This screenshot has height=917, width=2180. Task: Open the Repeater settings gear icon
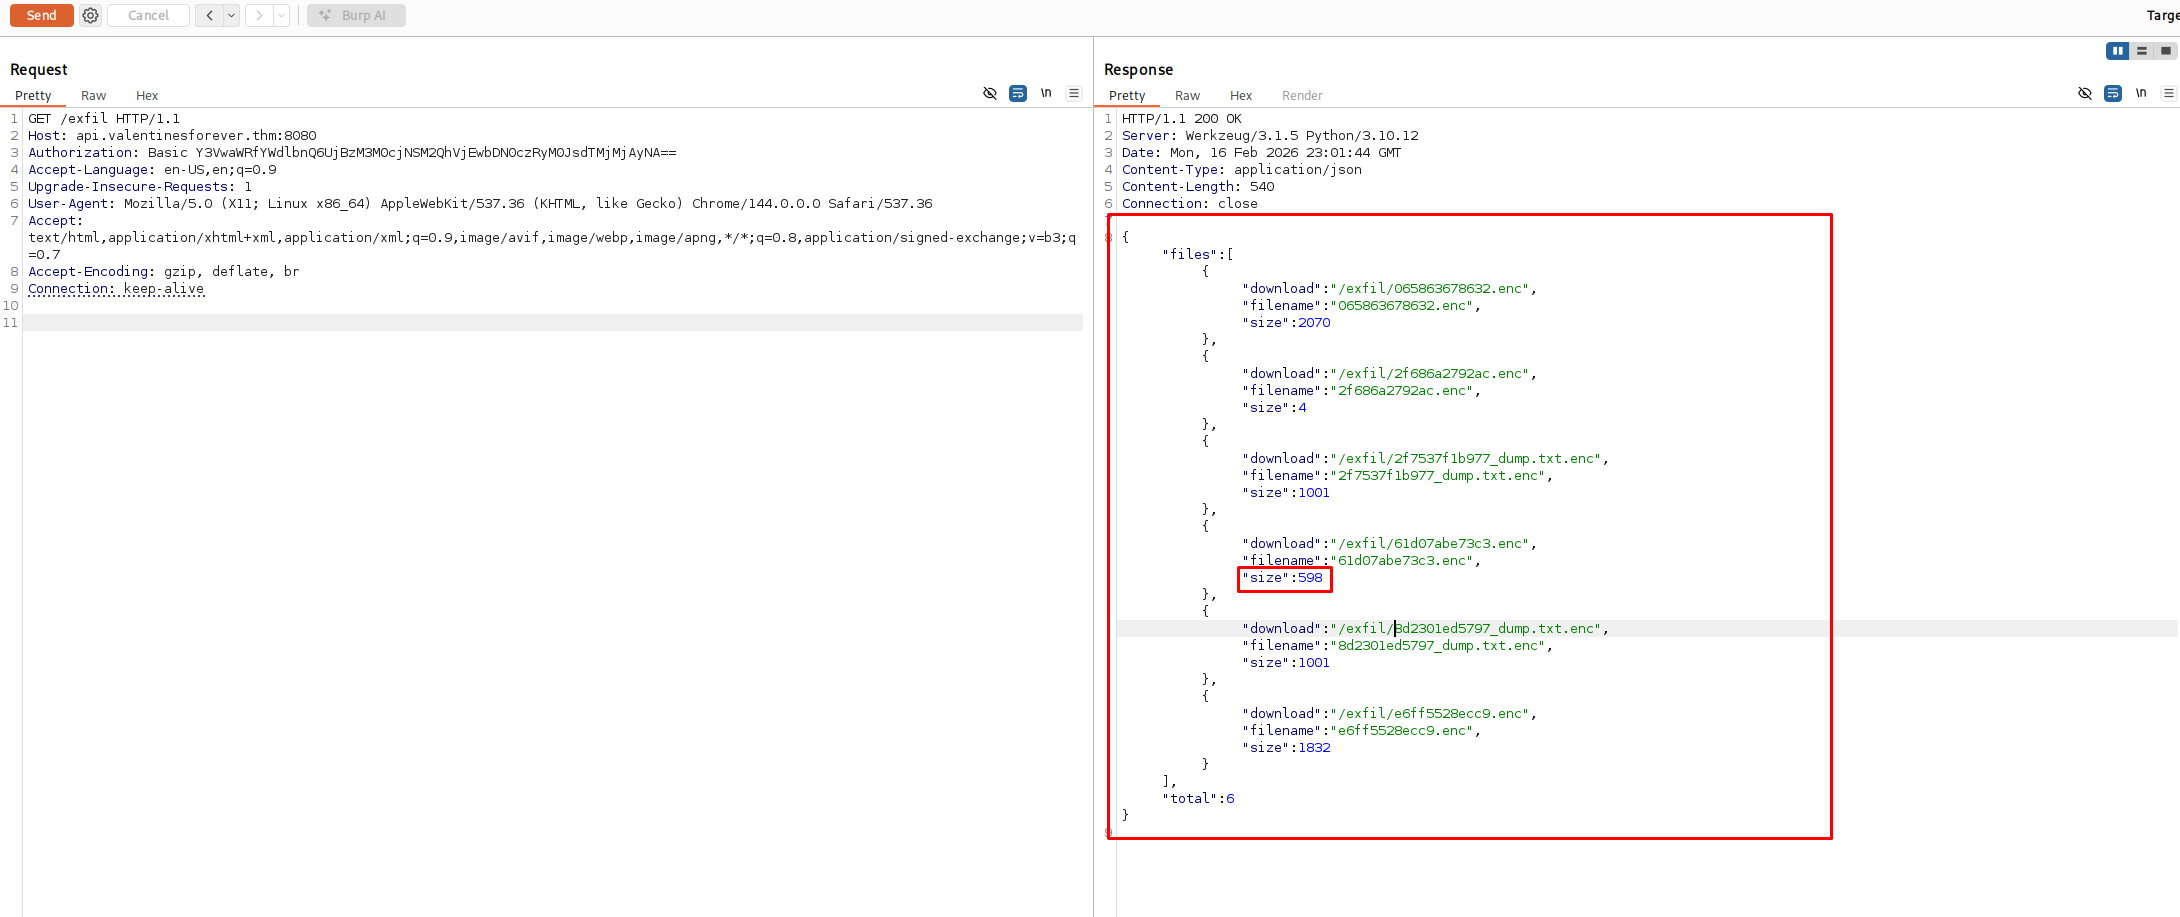coord(90,15)
